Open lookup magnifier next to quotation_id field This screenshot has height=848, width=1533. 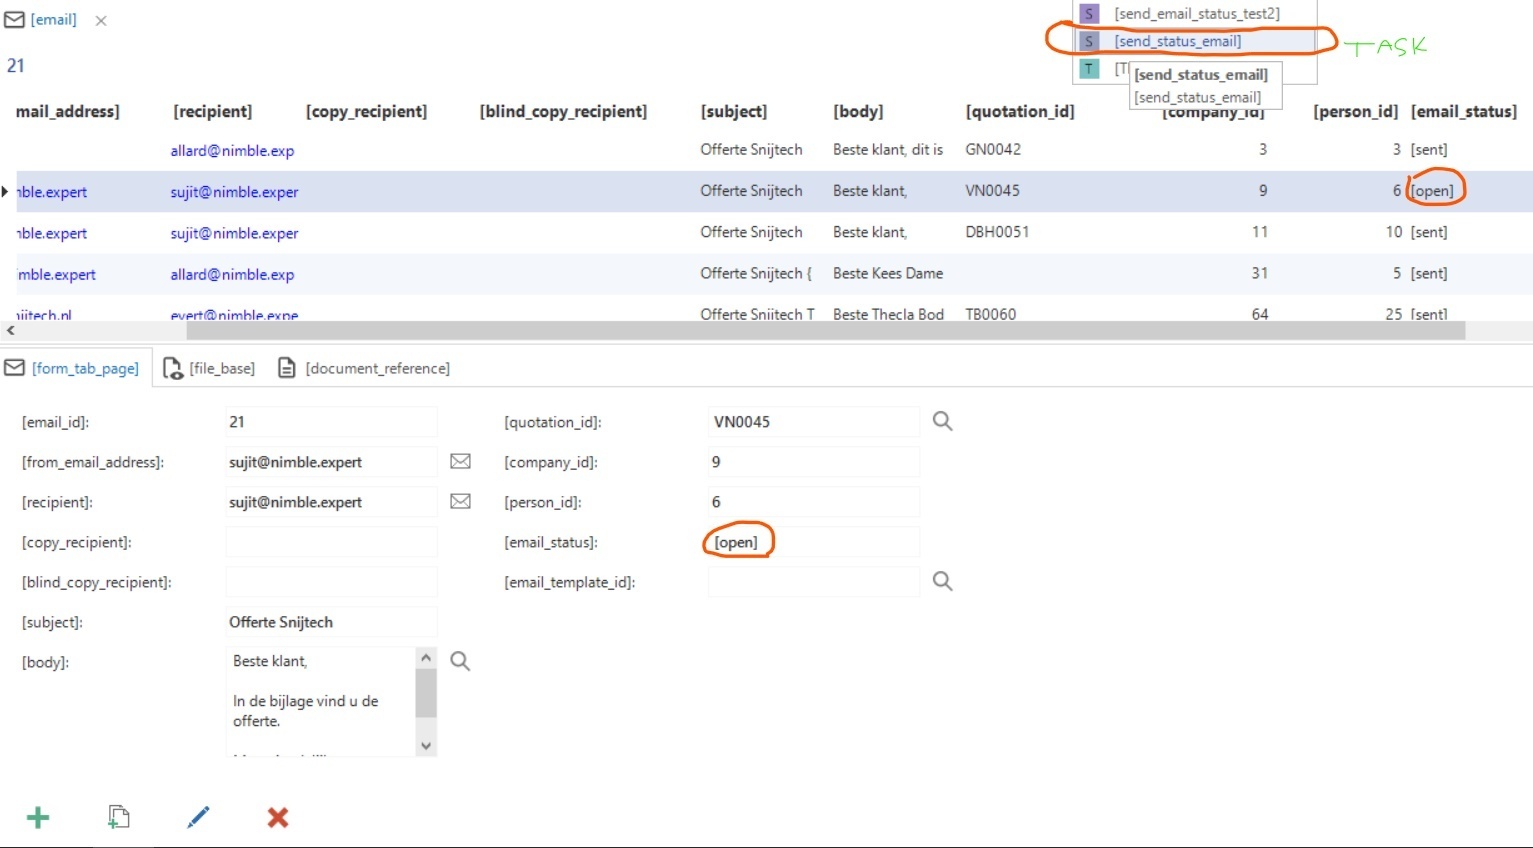942,421
